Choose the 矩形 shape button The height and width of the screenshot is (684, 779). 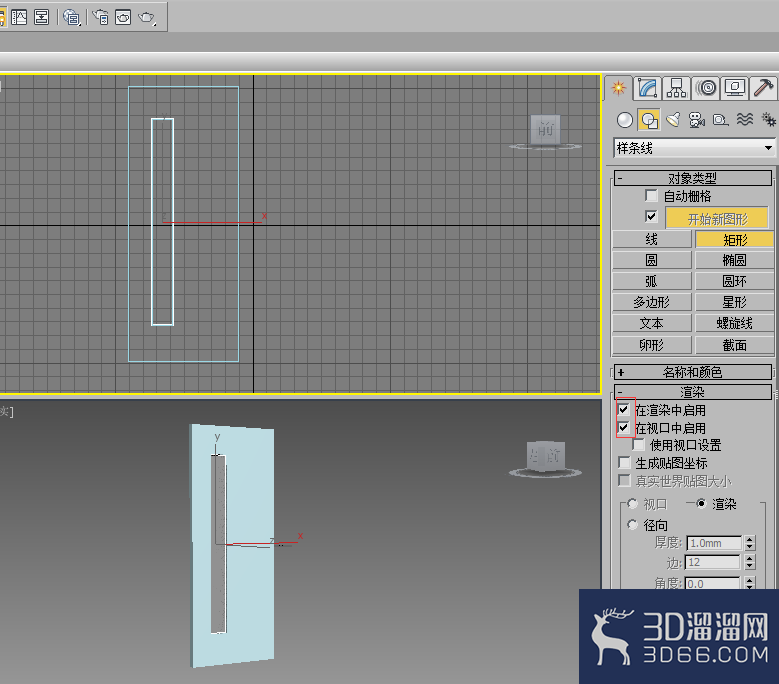click(x=735, y=240)
